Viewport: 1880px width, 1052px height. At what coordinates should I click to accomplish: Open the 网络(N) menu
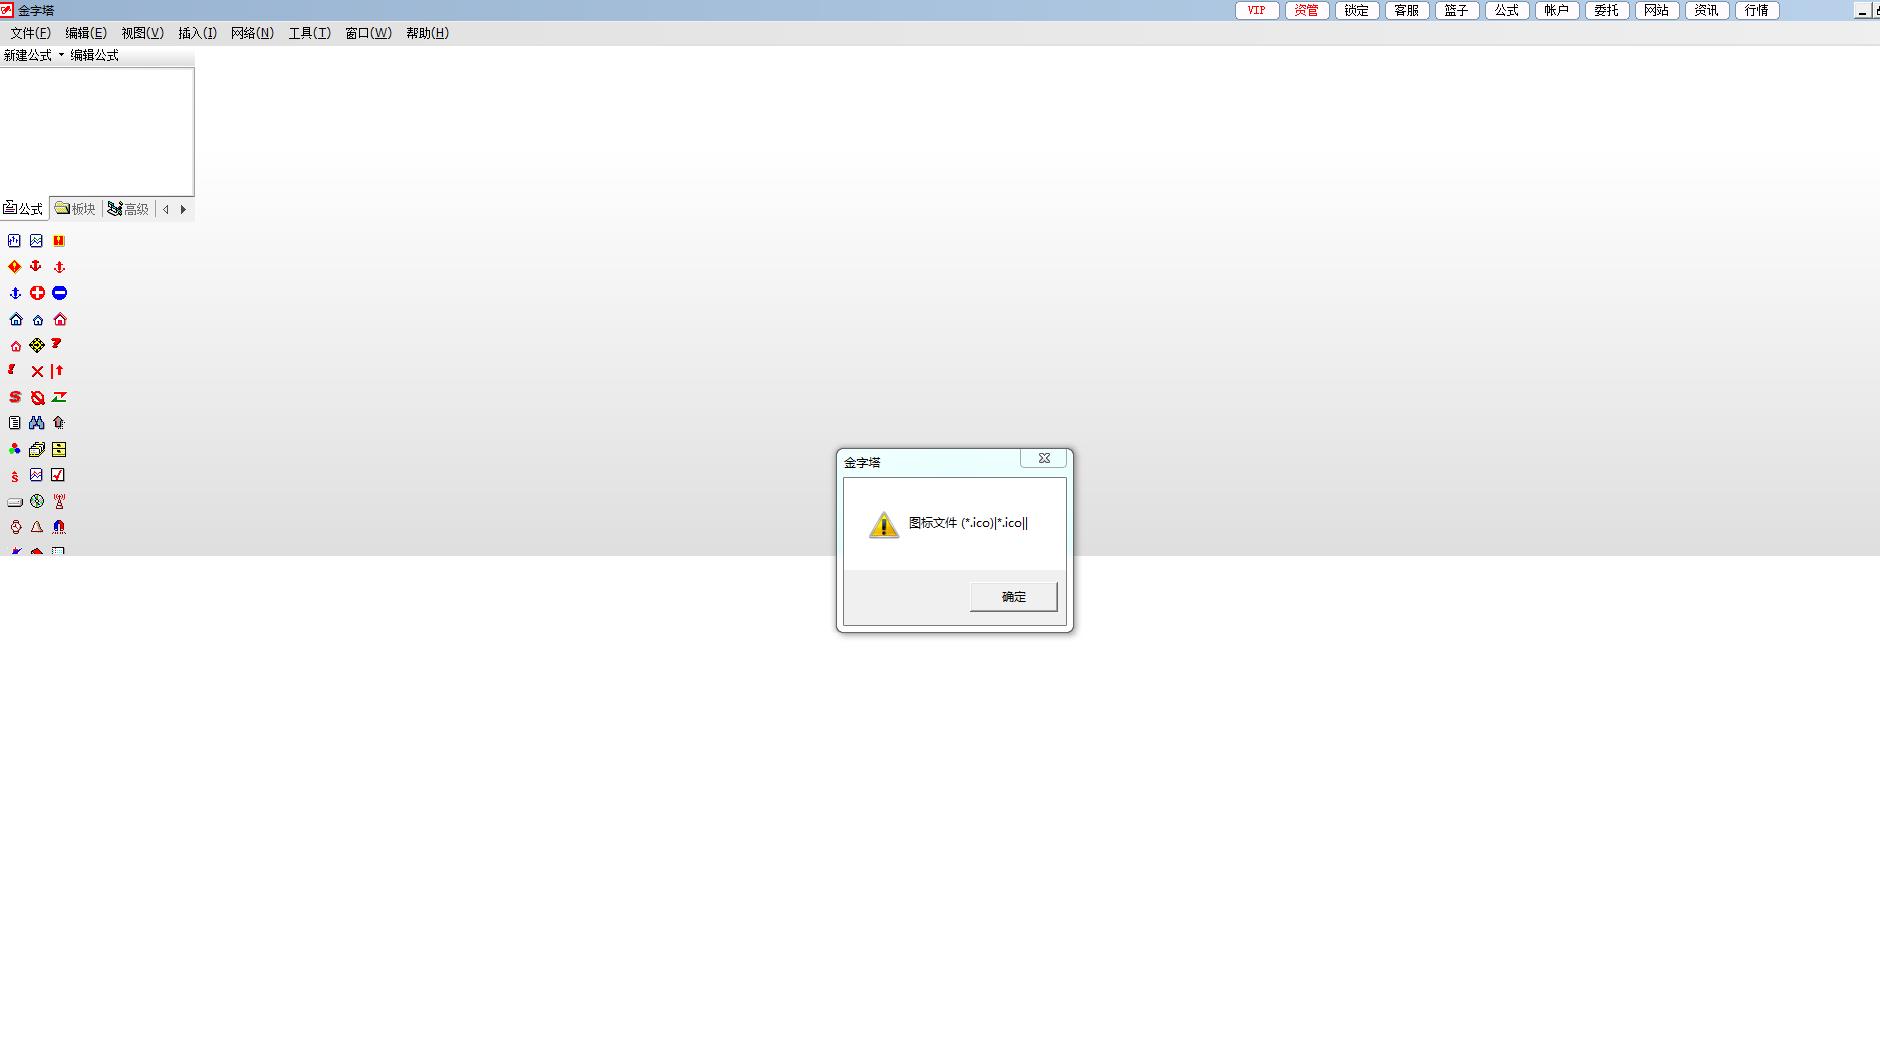point(252,33)
